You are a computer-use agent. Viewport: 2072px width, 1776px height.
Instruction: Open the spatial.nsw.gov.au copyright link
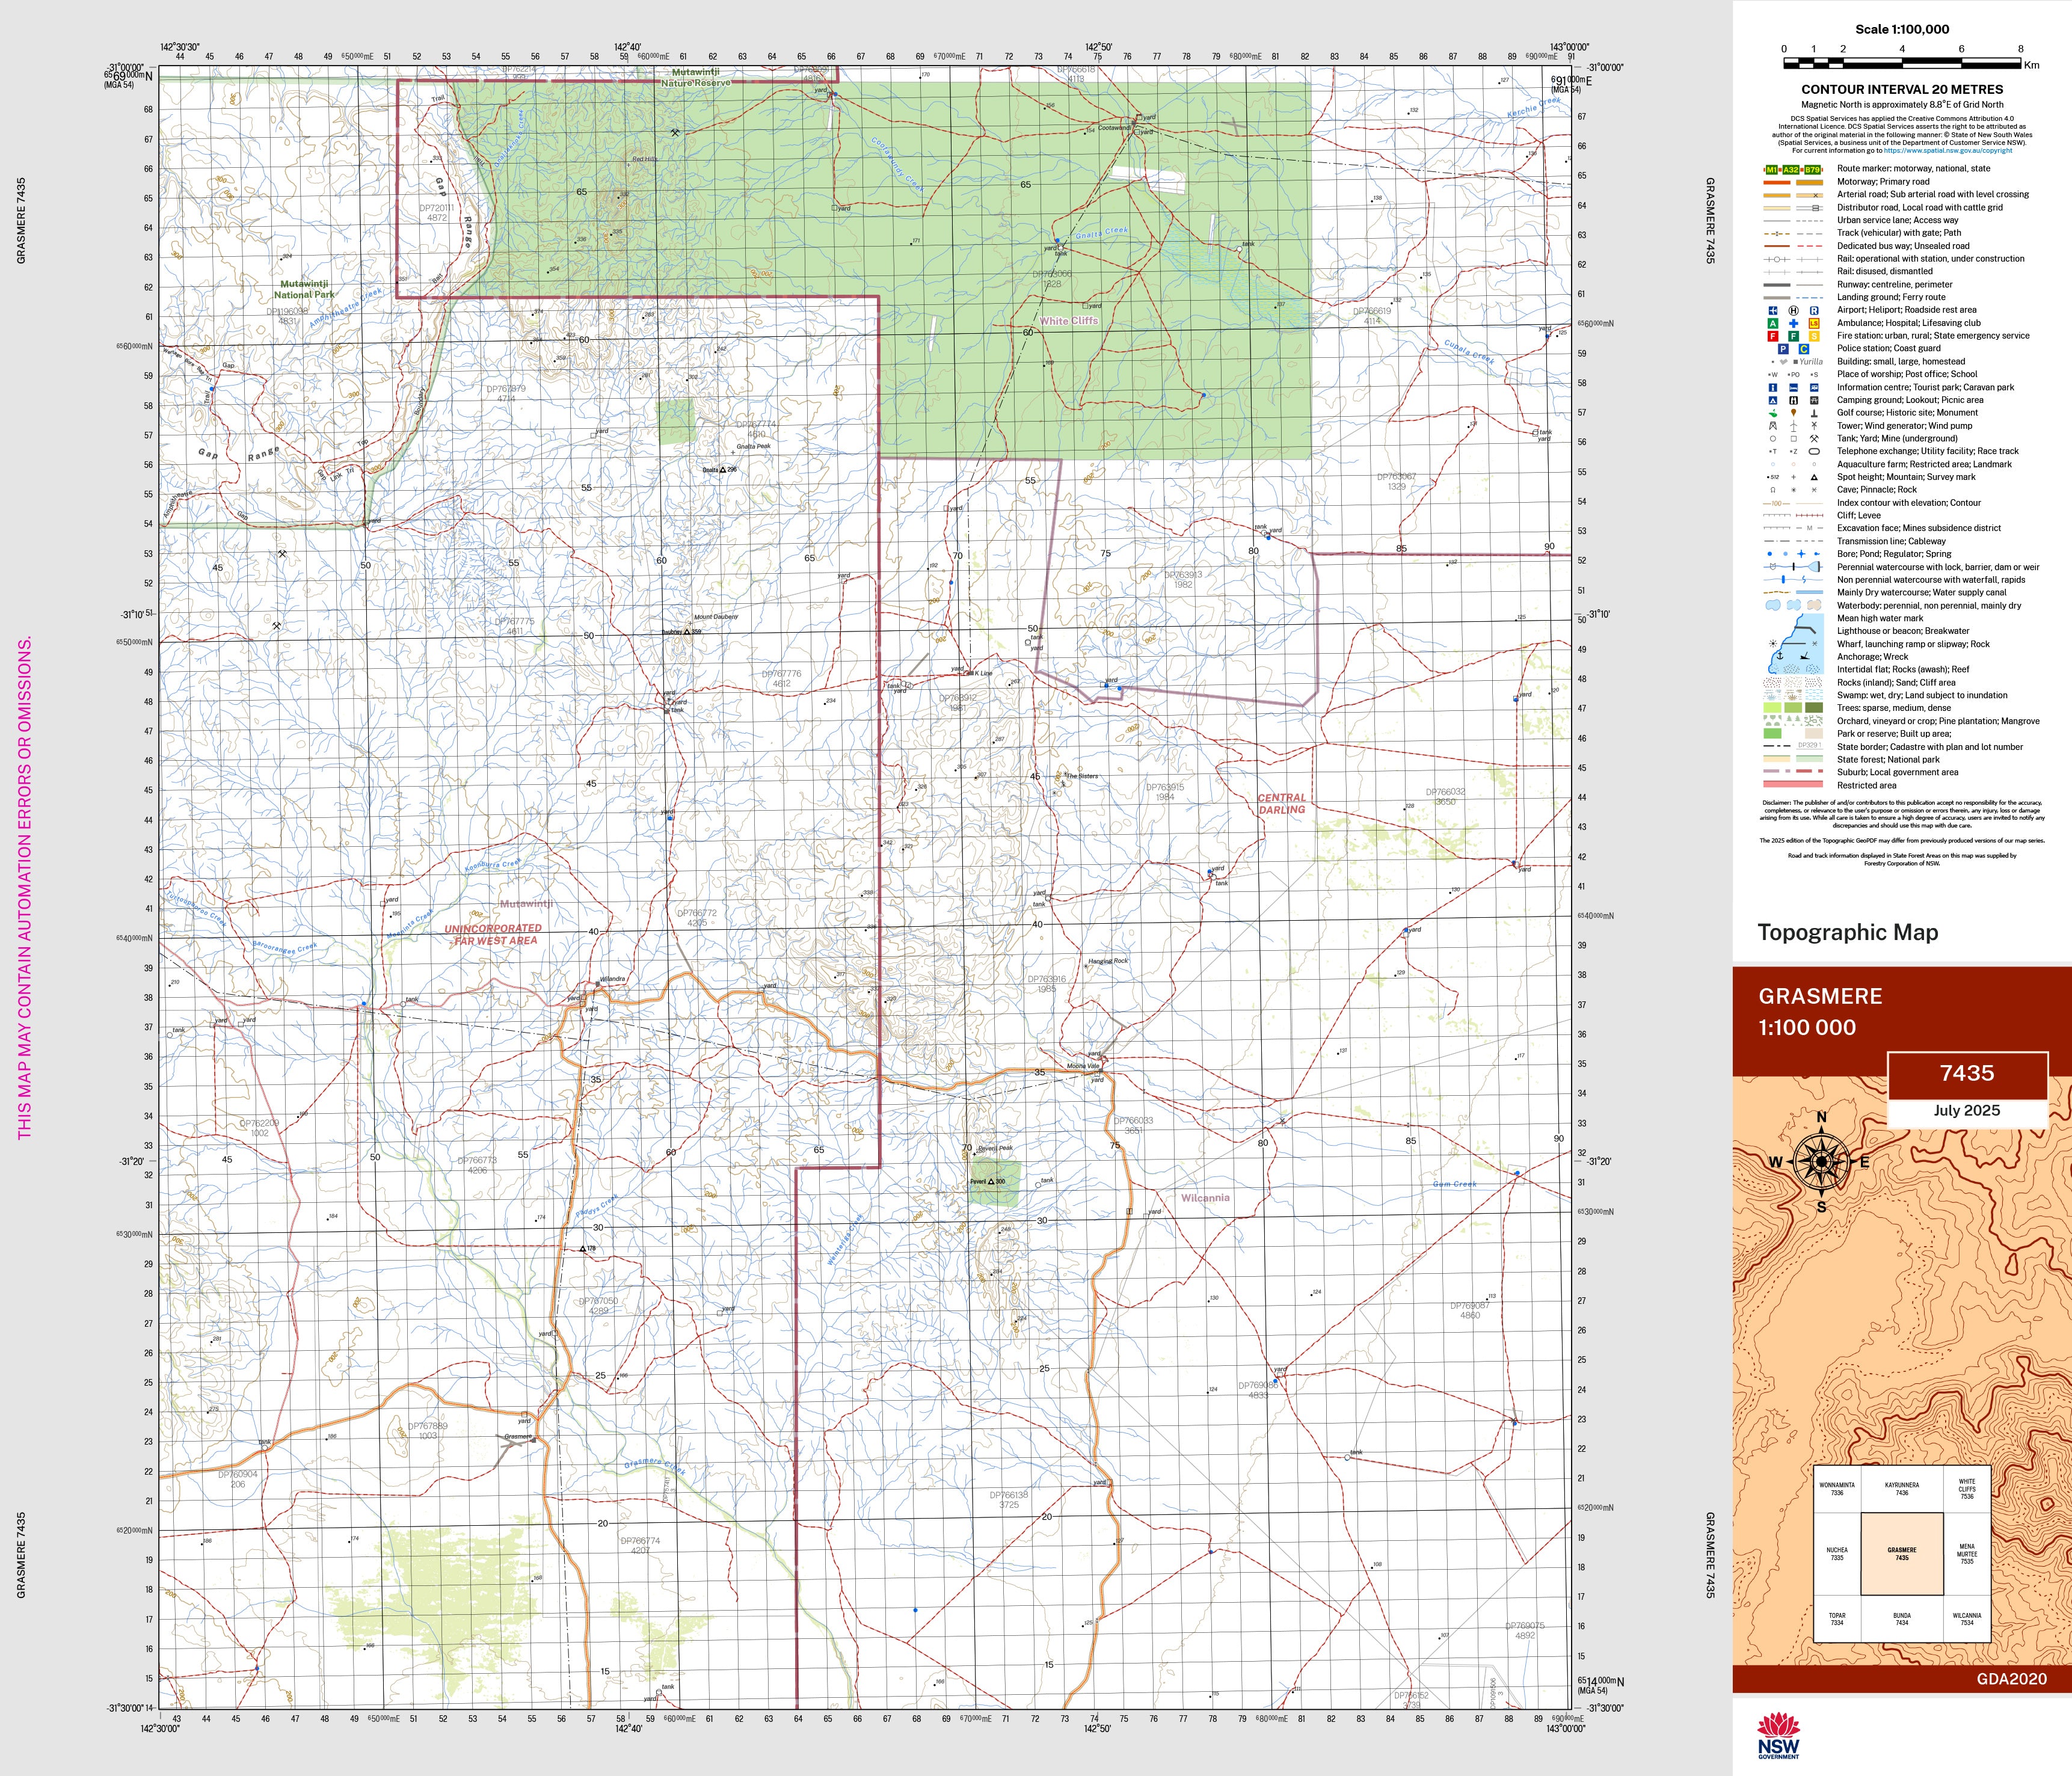point(1948,151)
